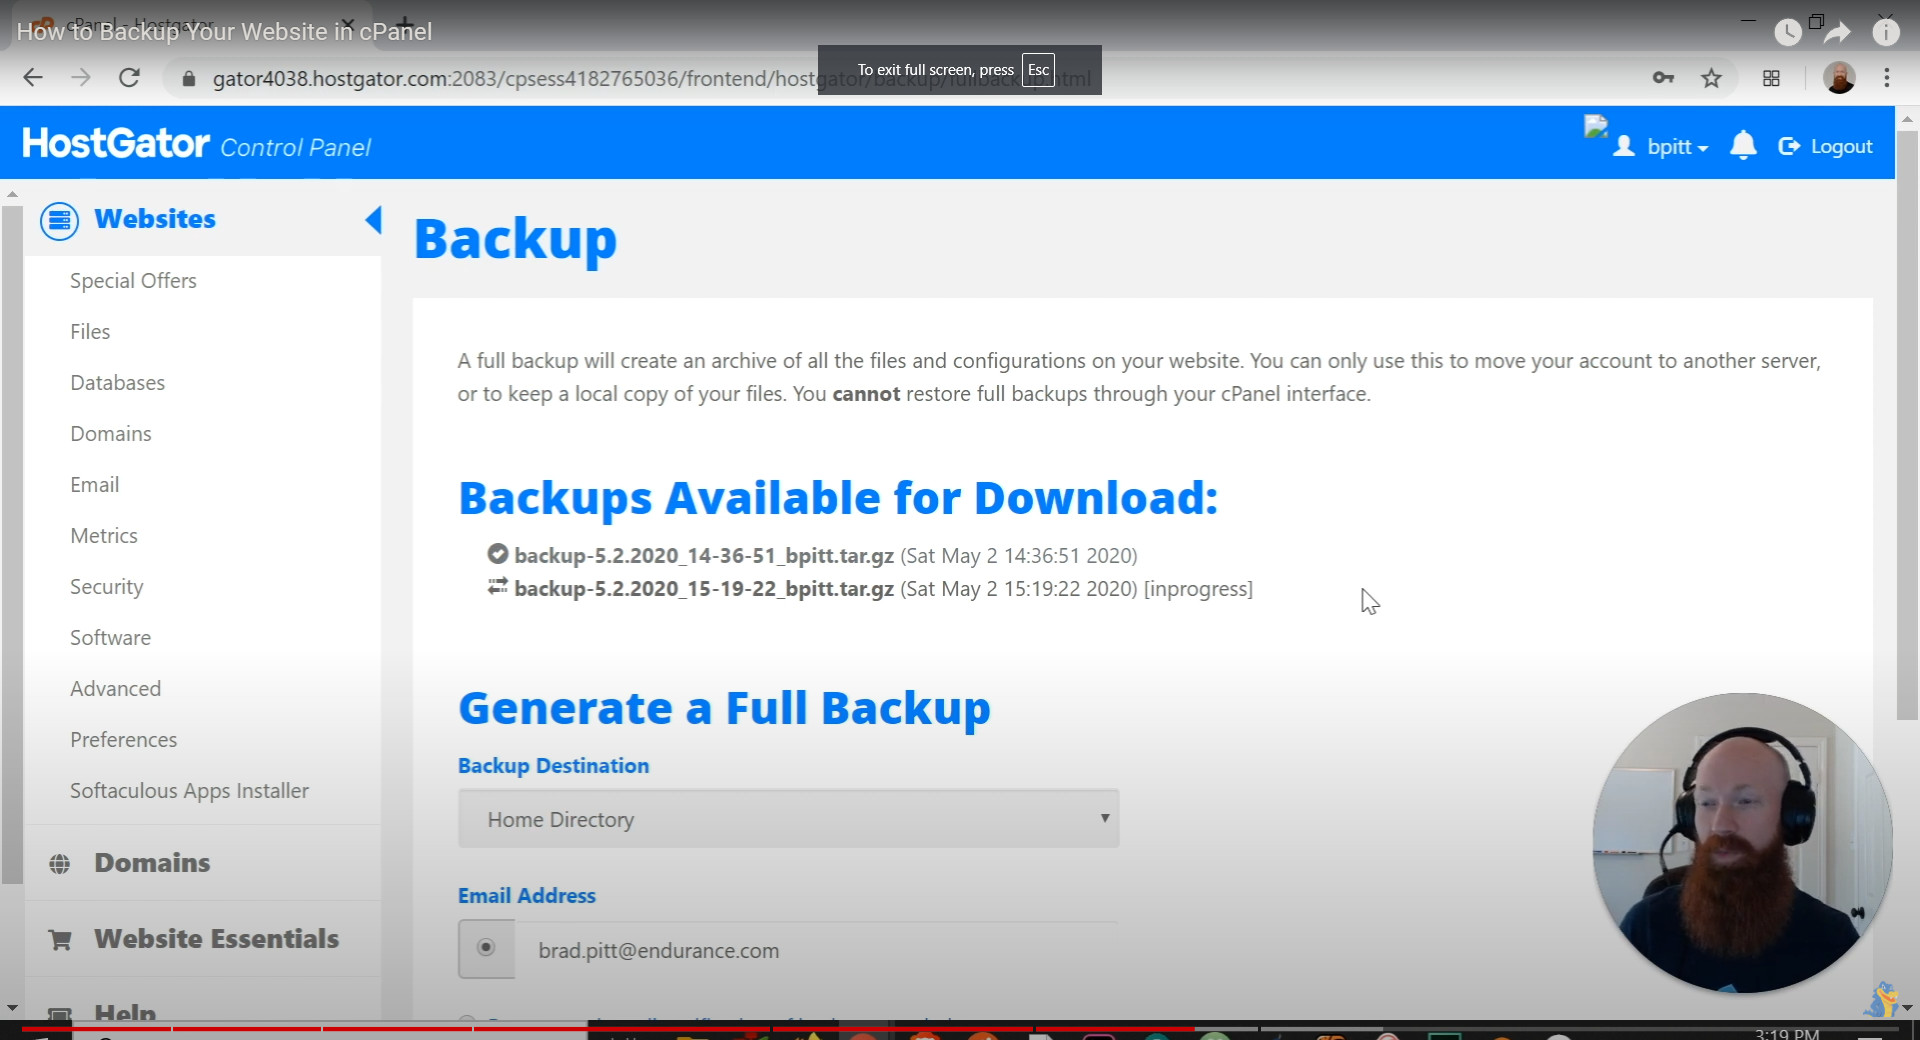
Task: Open Preferences sidebar item
Action: tap(123, 740)
